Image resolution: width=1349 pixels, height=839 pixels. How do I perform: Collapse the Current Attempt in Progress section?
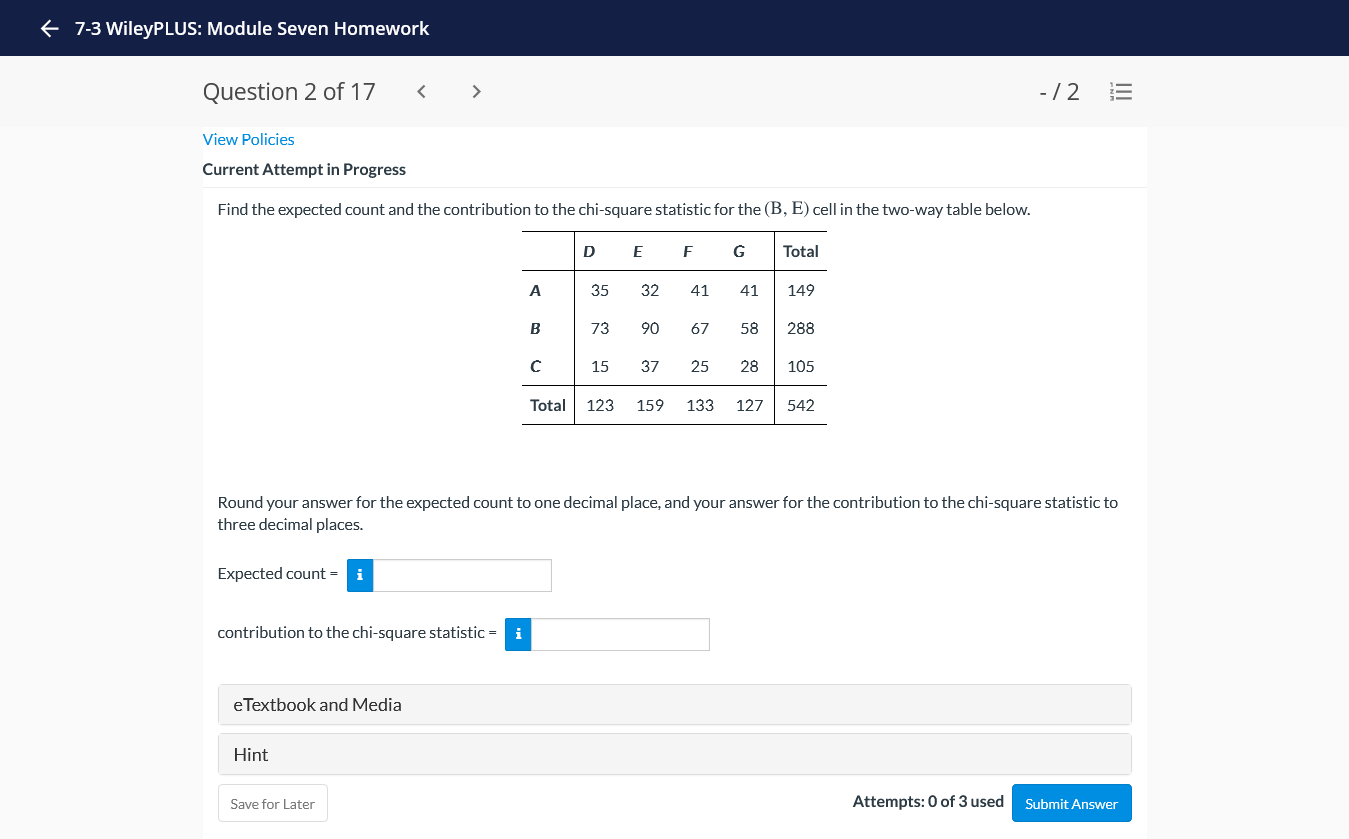coord(304,169)
